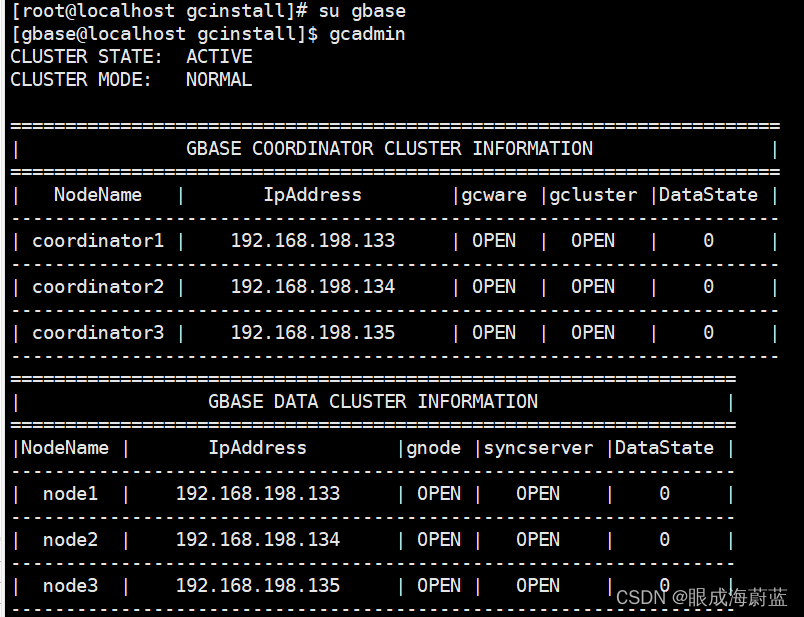The height and width of the screenshot is (617, 804).
Task: Select node2's IP 192.168.198.134
Action: pyautogui.click(x=258, y=540)
